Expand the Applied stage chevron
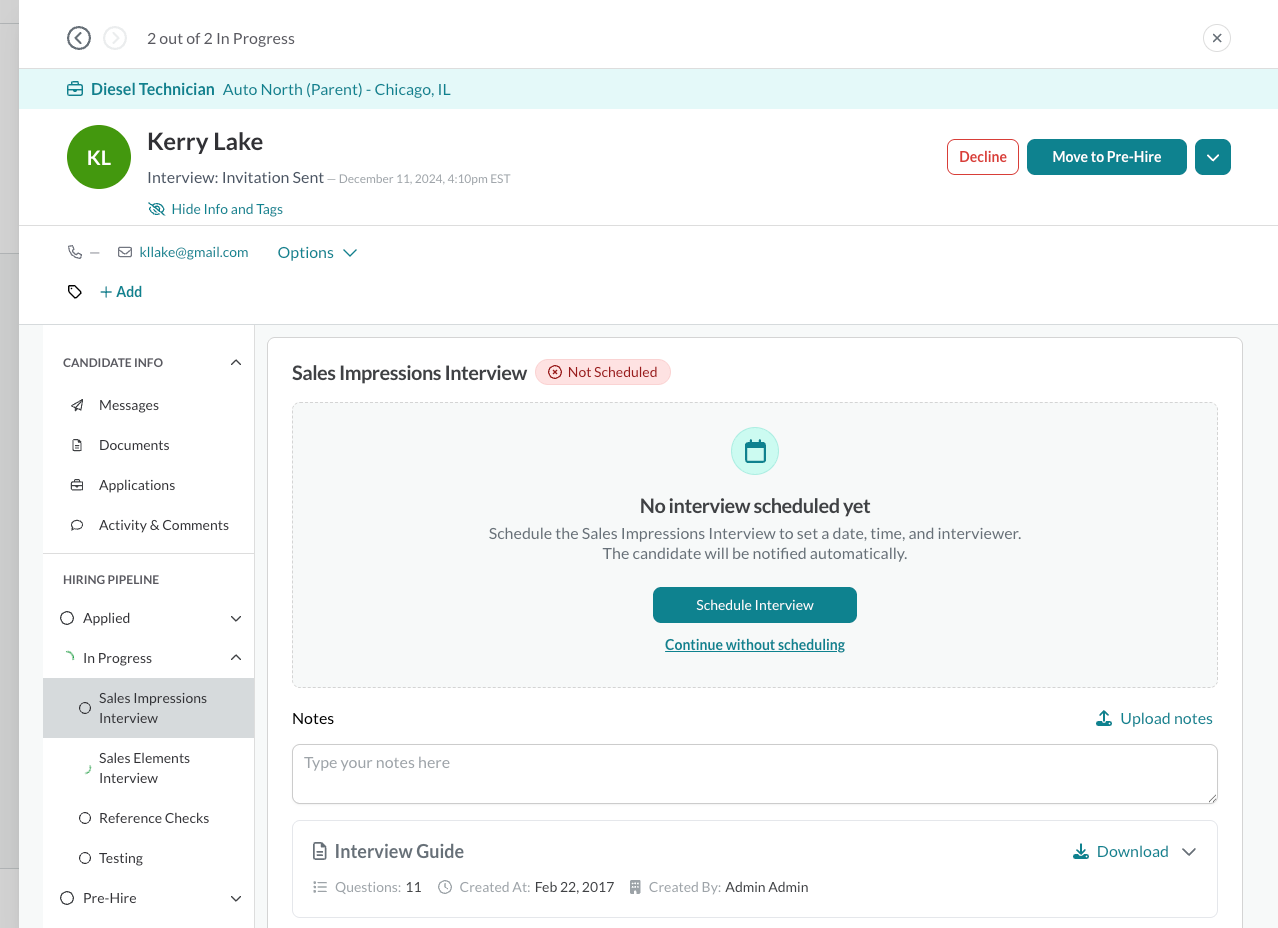The height and width of the screenshot is (928, 1278). point(236,618)
